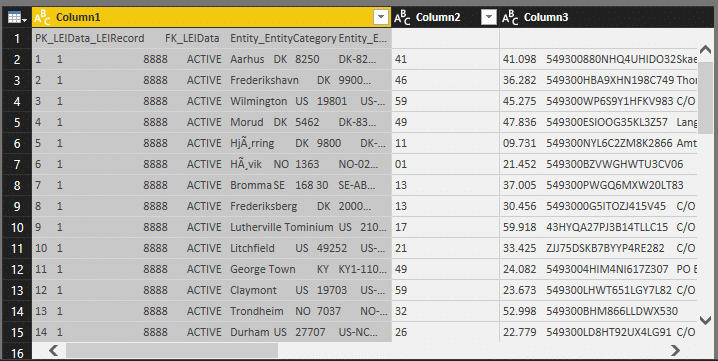Select row number 7

17,164
